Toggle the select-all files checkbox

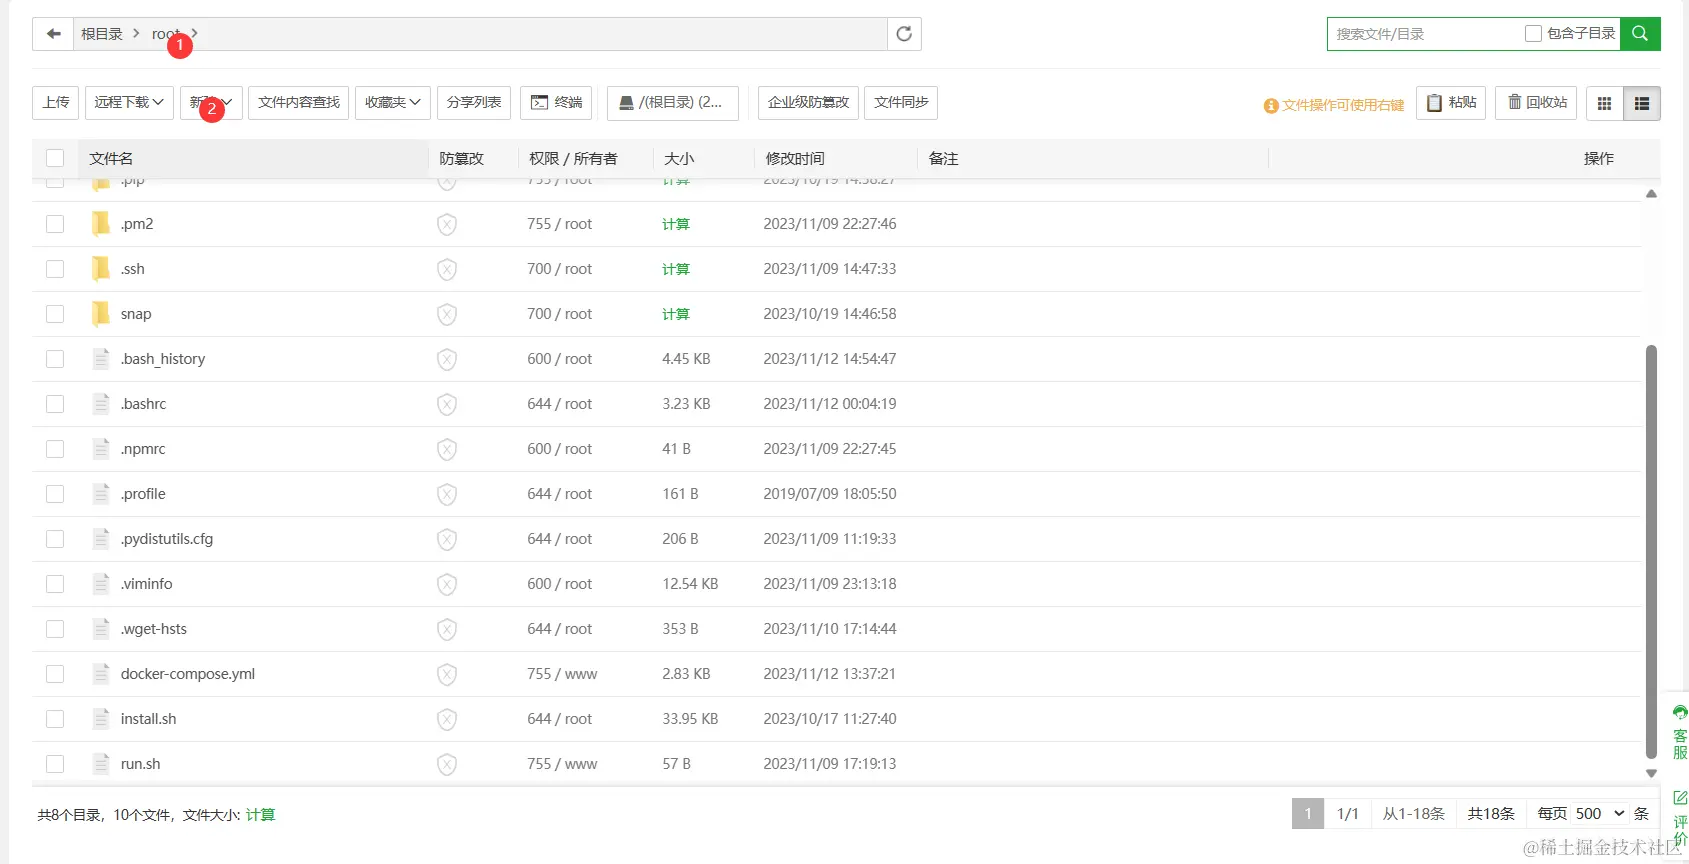tap(55, 158)
